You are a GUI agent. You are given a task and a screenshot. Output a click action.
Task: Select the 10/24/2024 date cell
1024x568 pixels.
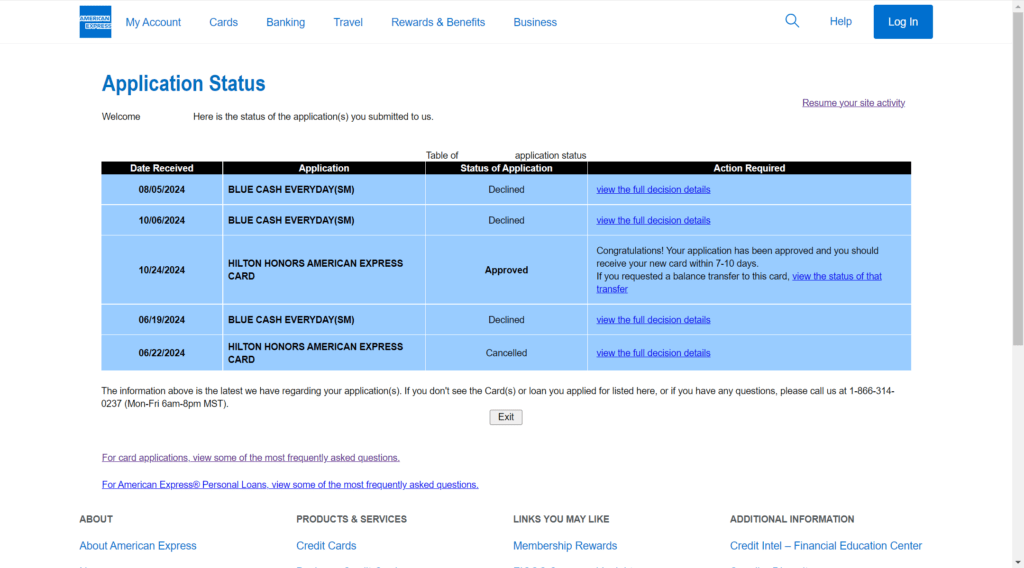[x=161, y=270]
